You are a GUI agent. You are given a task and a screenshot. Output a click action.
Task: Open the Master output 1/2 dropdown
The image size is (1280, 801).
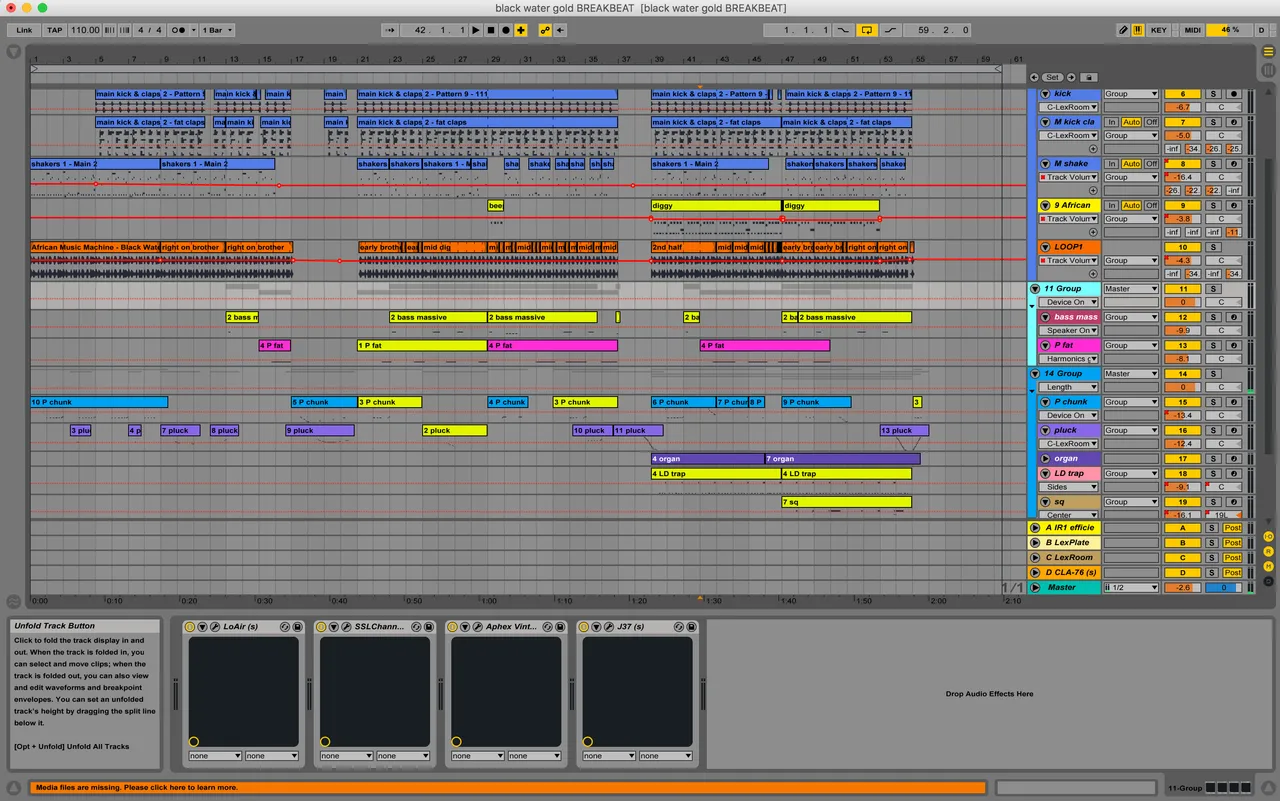pyautogui.click(x=1131, y=588)
